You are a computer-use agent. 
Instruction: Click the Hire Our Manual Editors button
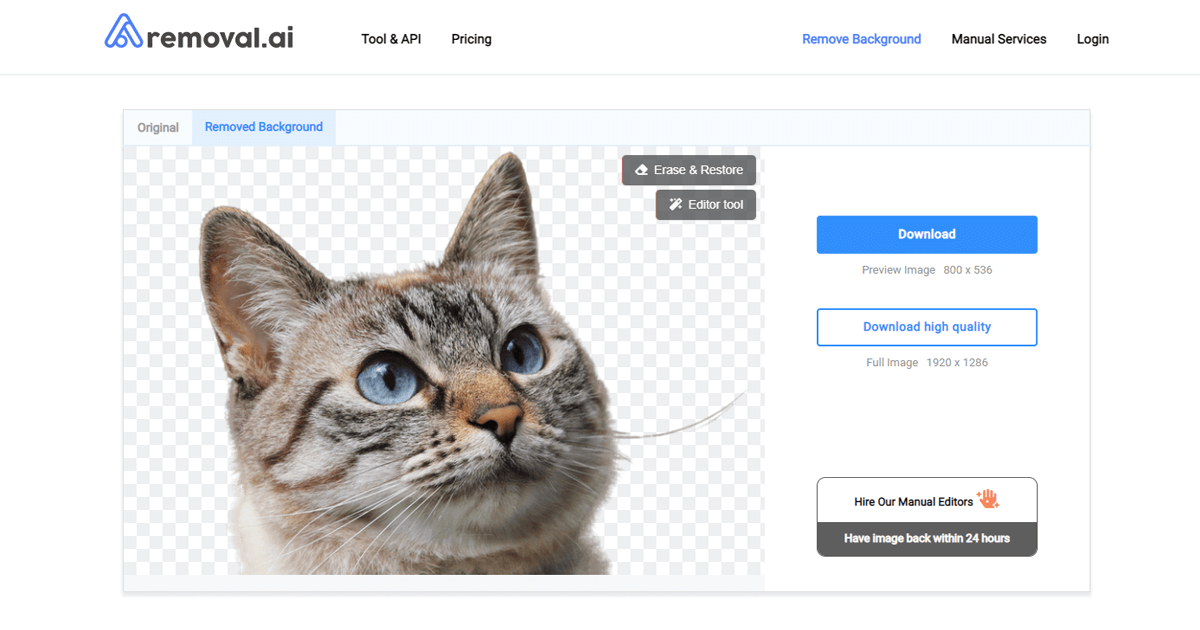click(927, 500)
